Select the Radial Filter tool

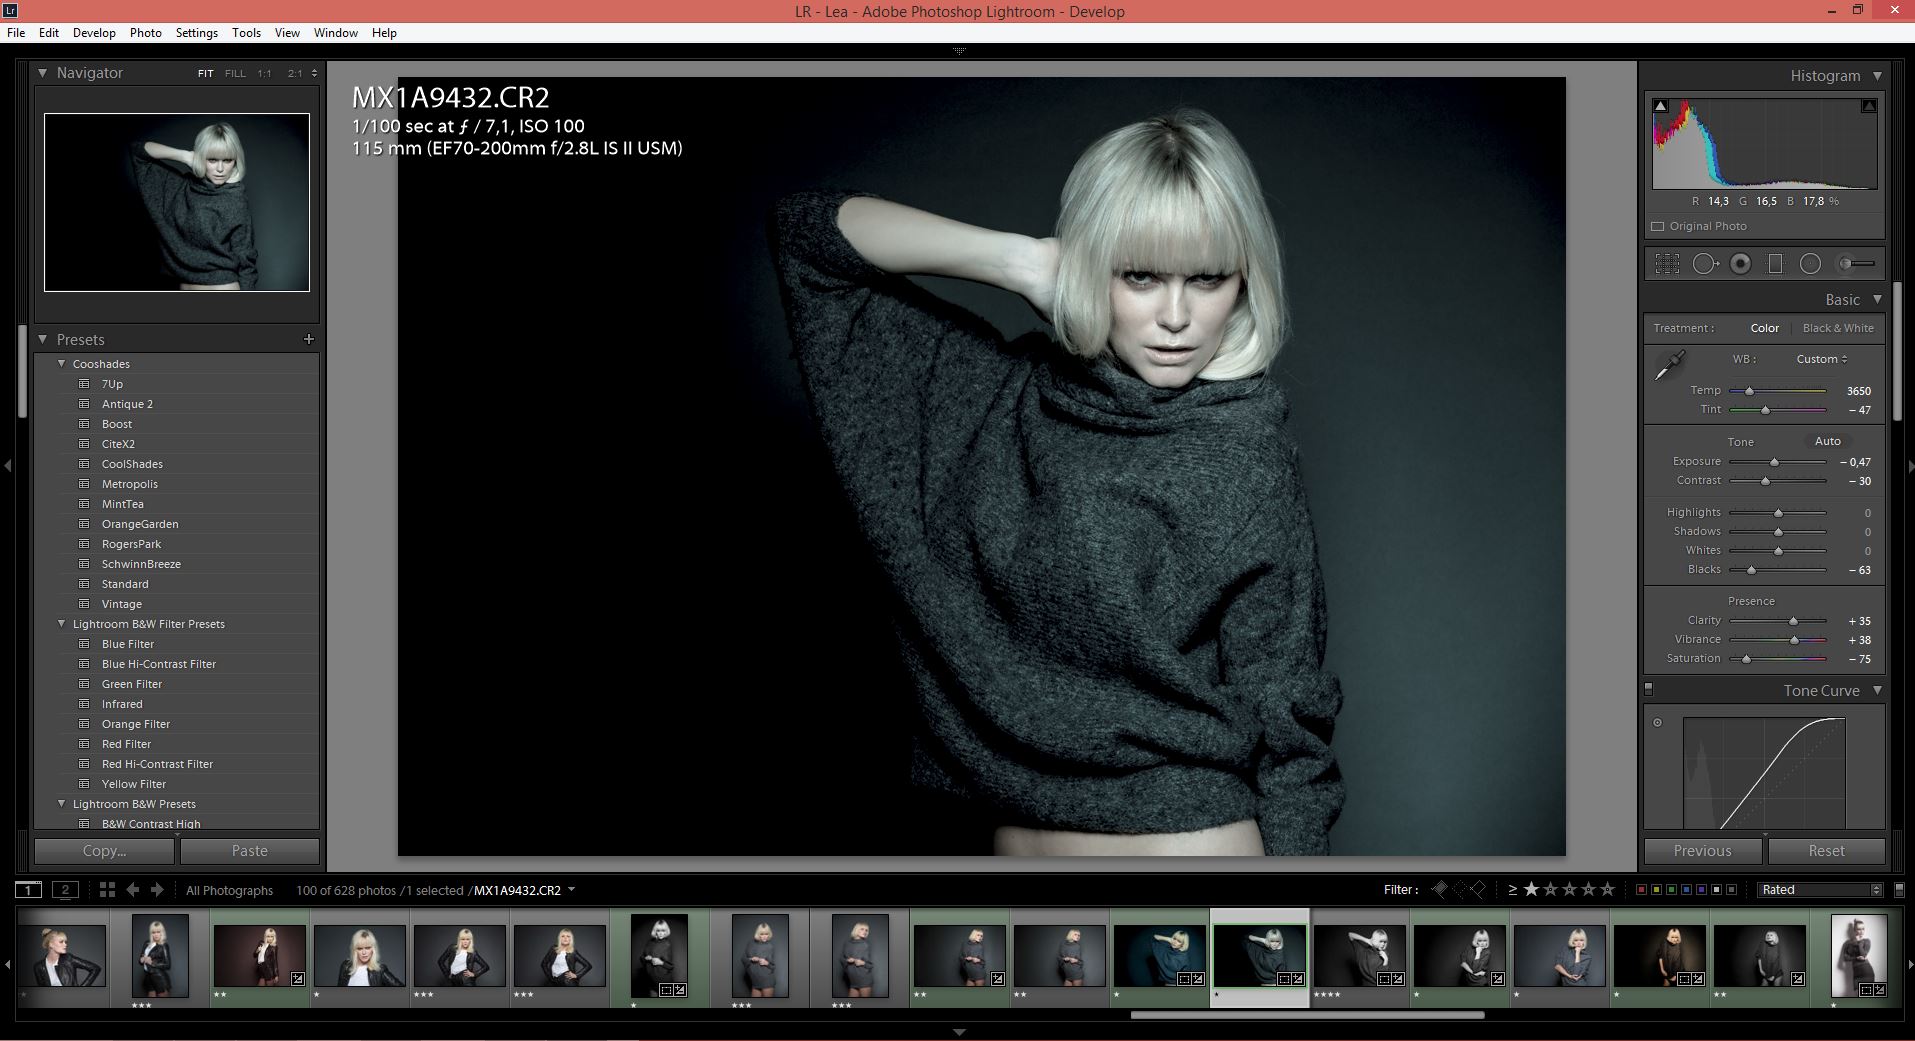coord(1810,264)
